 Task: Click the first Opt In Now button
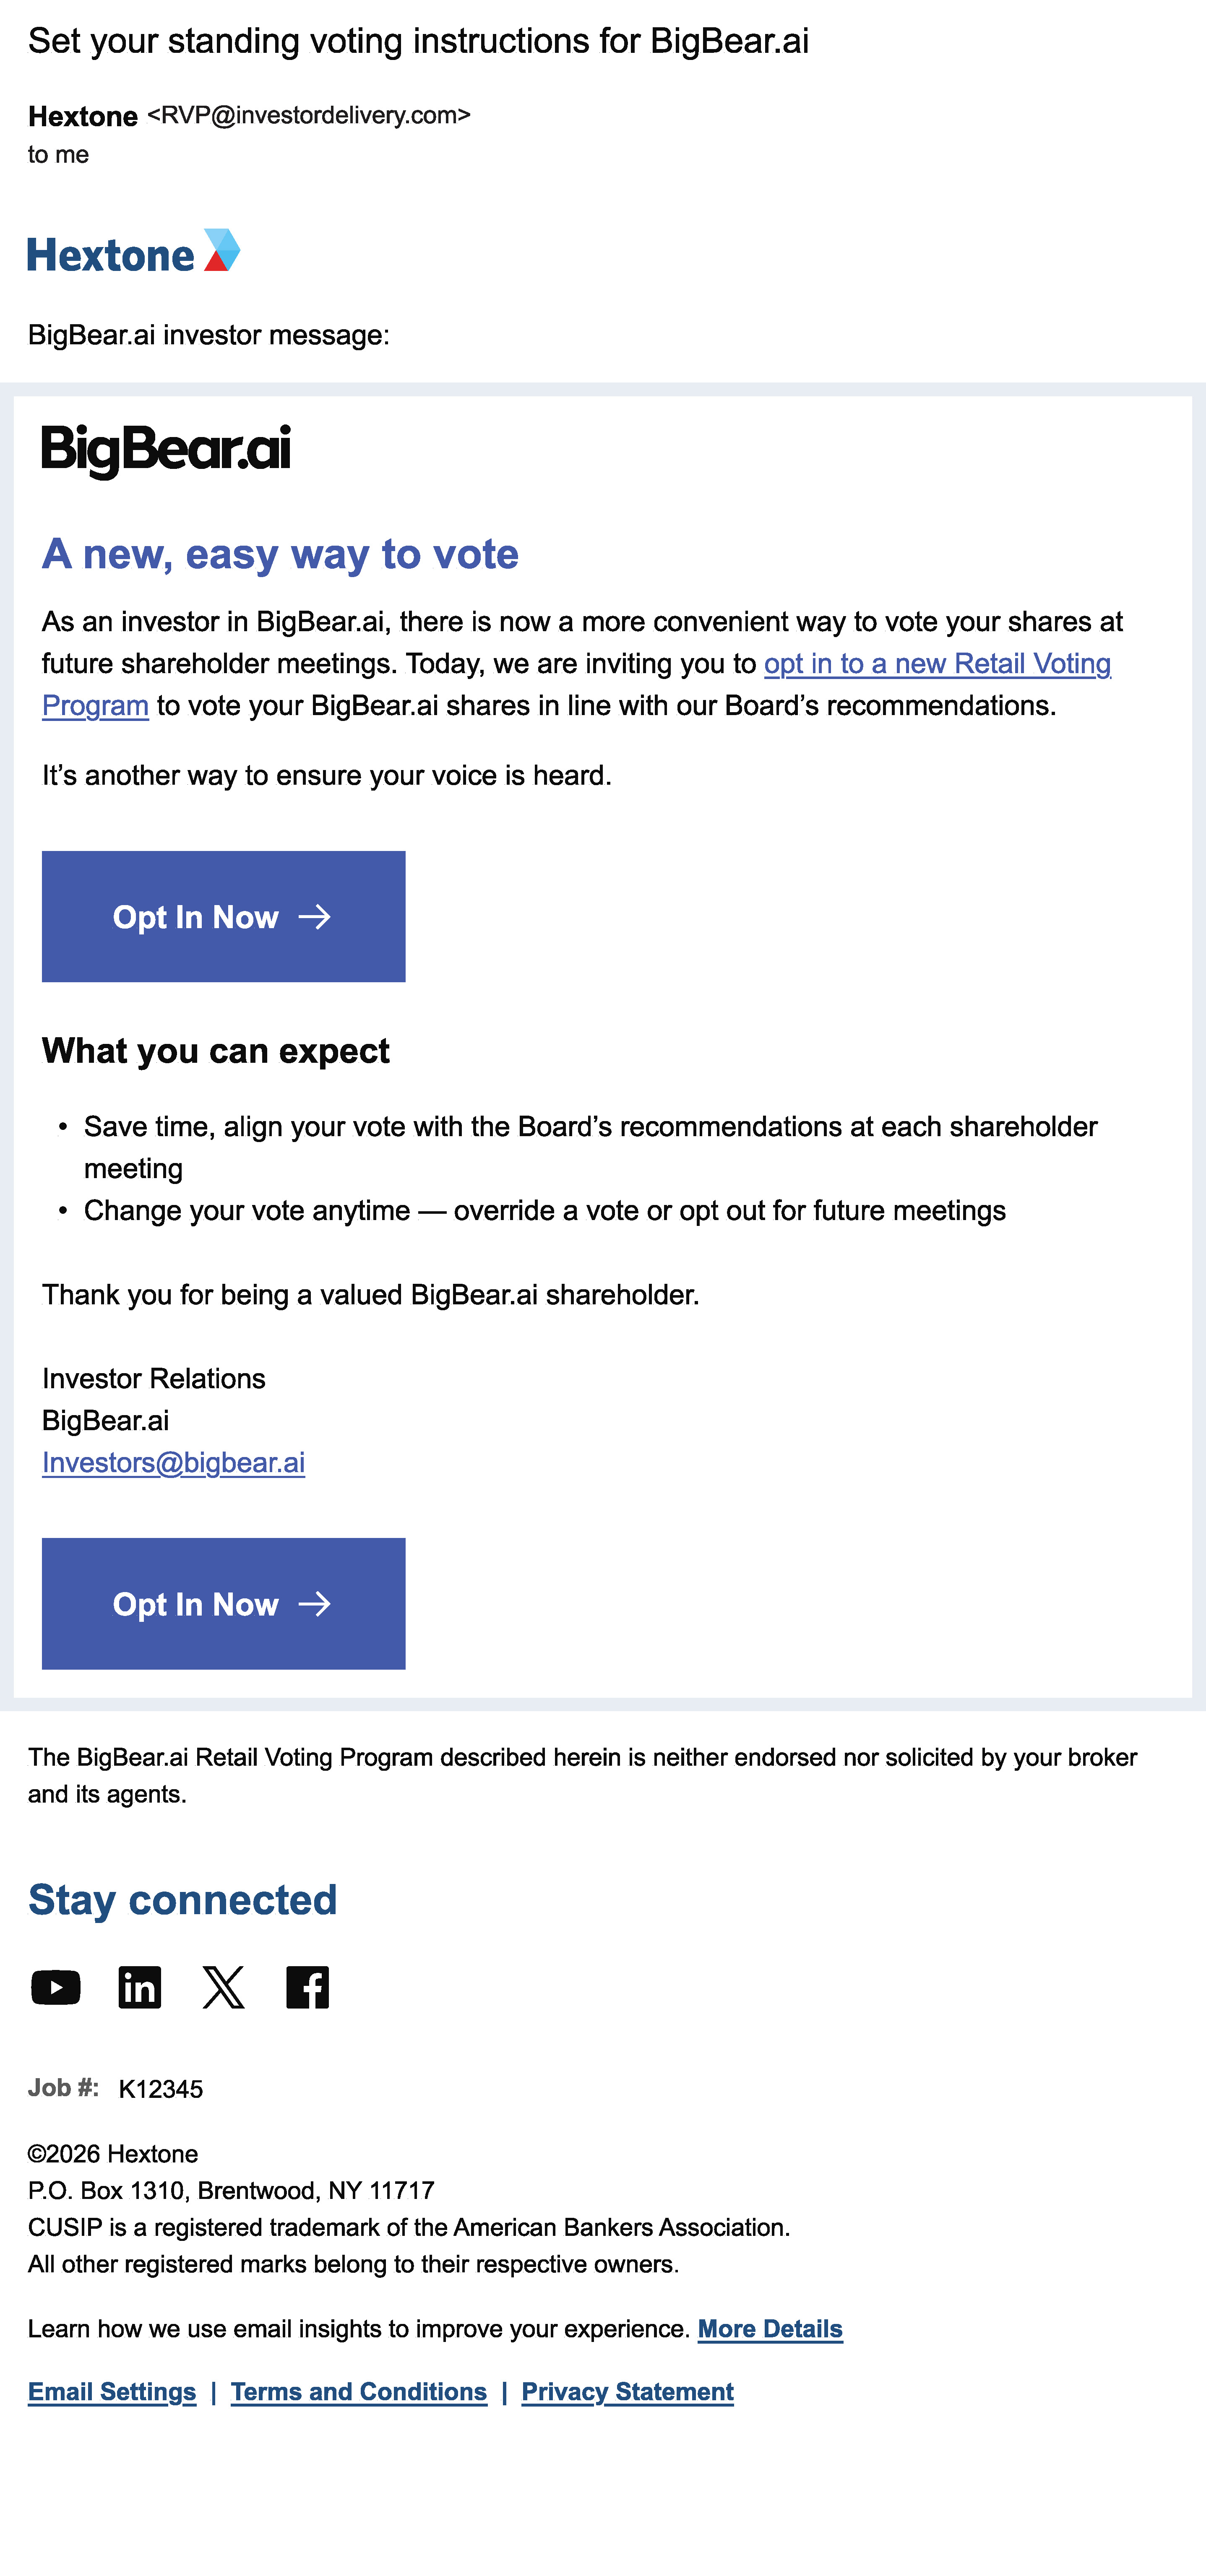223,916
